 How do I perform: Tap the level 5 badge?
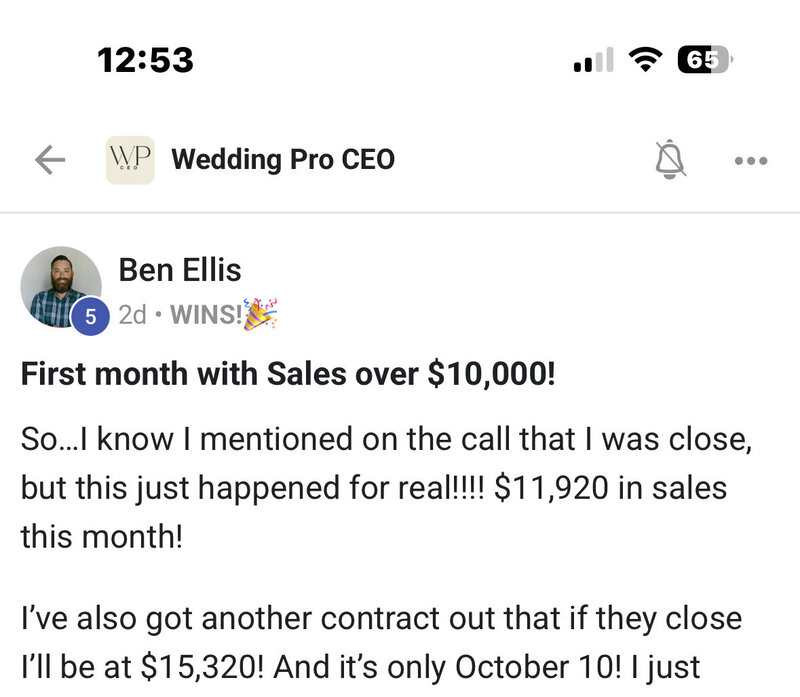coord(90,317)
